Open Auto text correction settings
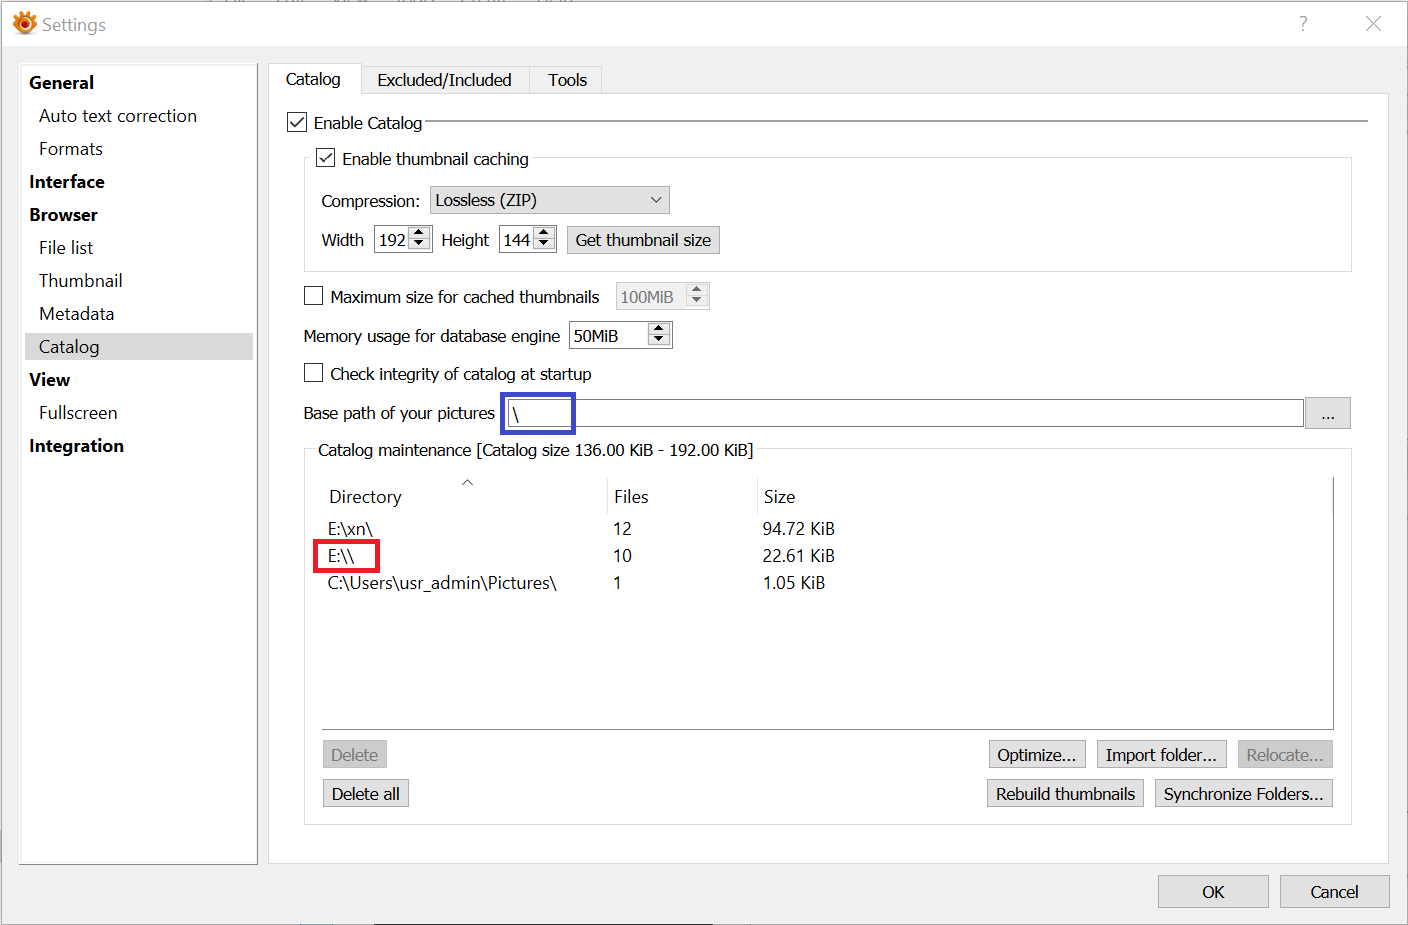 118,116
